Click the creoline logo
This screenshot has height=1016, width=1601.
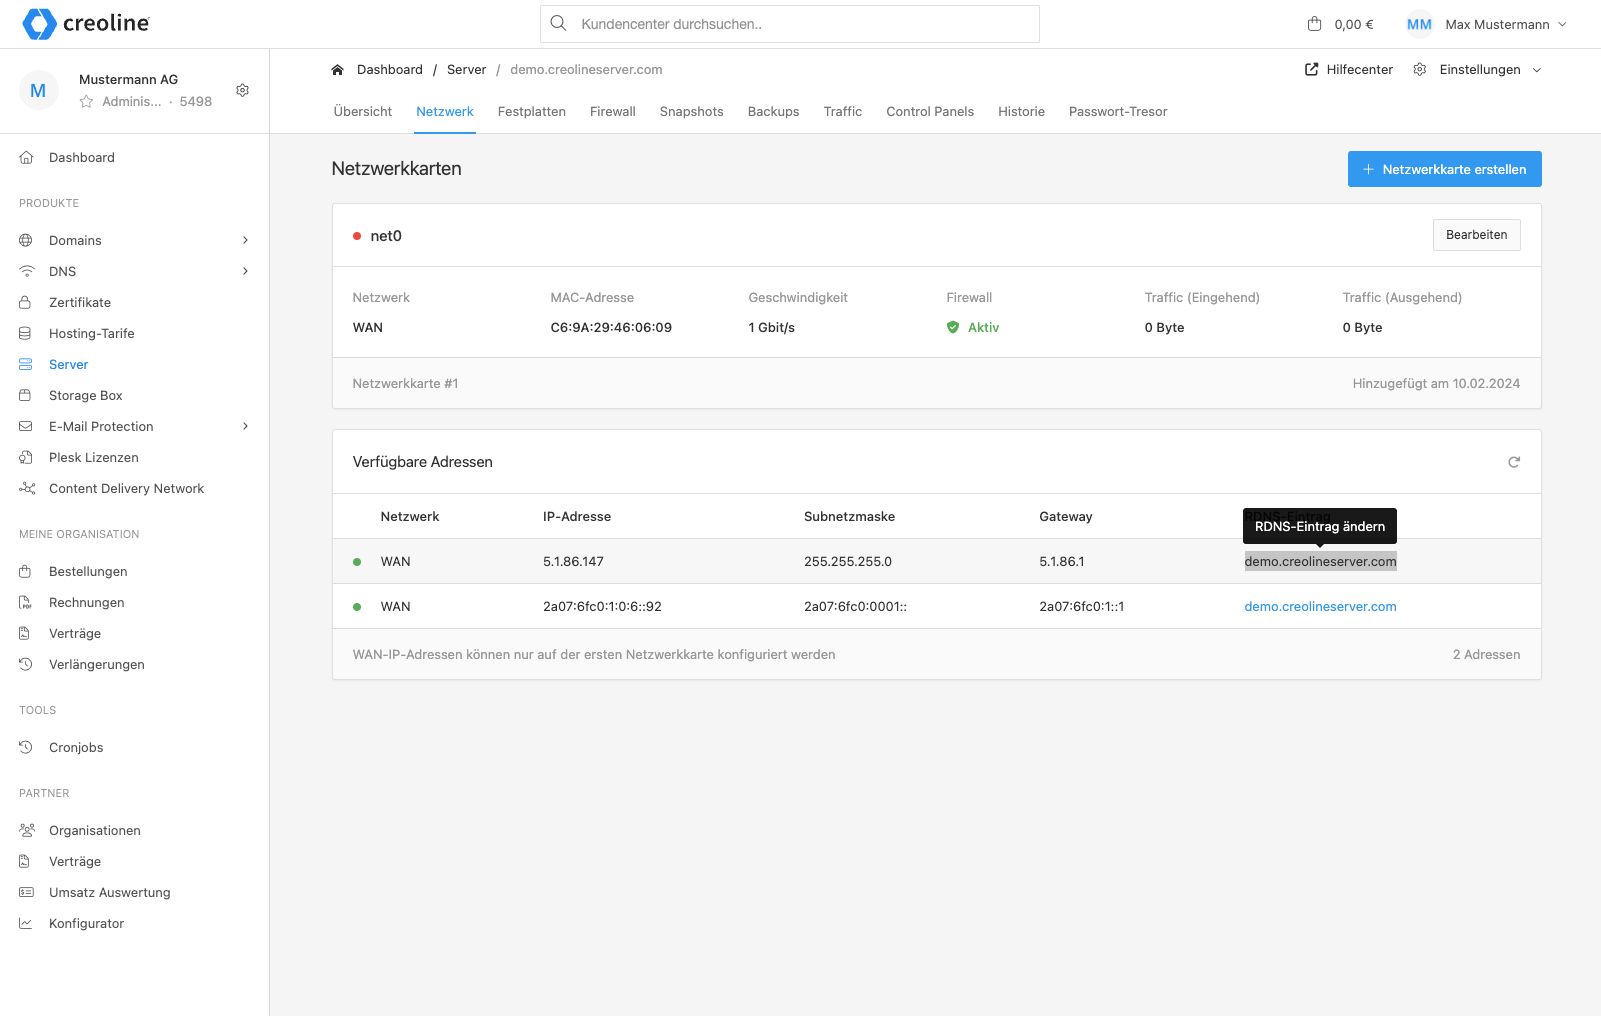coord(86,23)
